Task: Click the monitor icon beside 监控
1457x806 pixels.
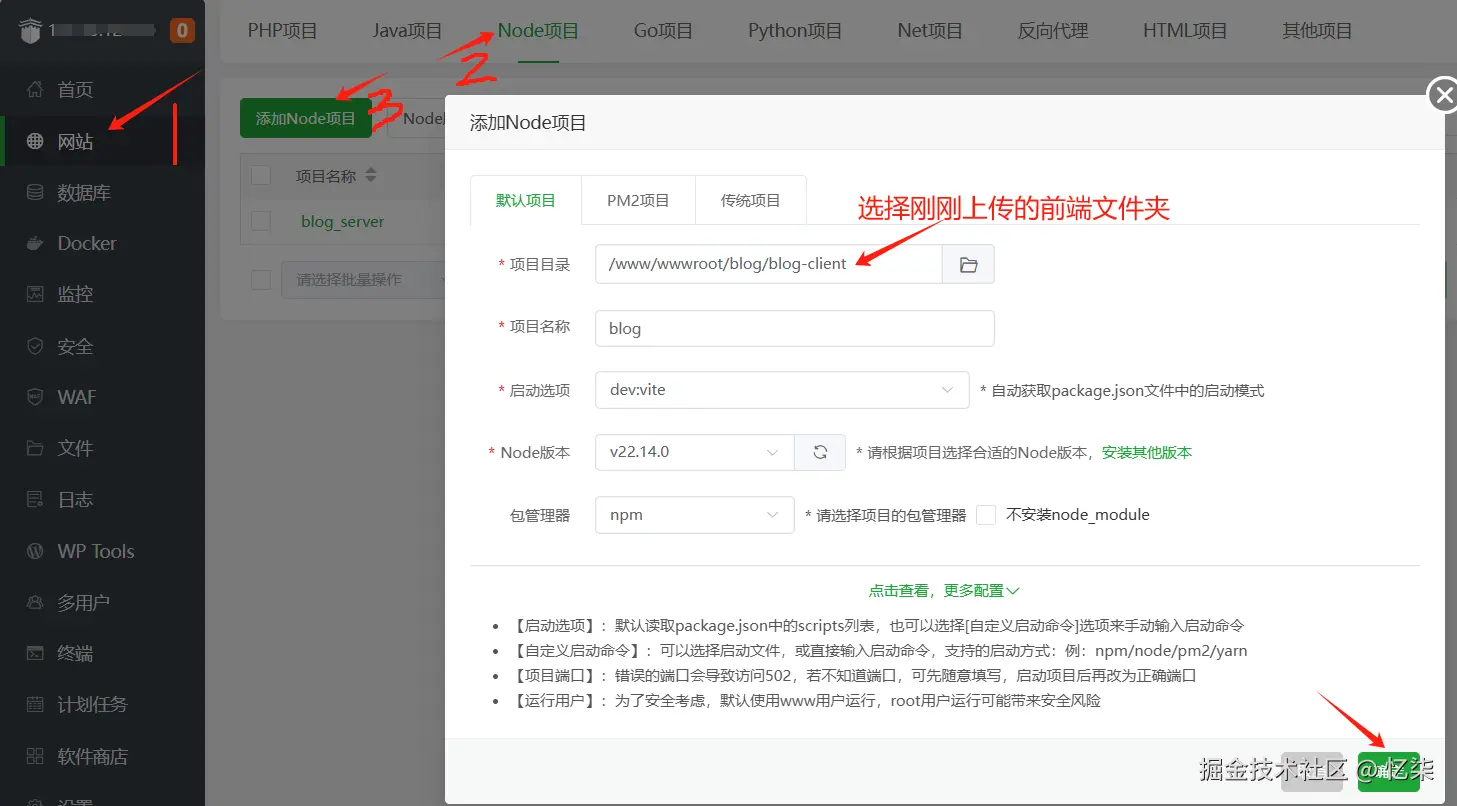Action: [x=35, y=294]
